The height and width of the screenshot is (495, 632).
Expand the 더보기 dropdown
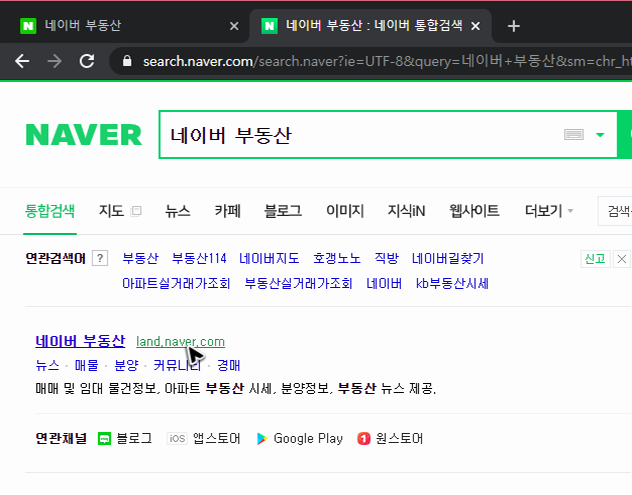[549, 211]
